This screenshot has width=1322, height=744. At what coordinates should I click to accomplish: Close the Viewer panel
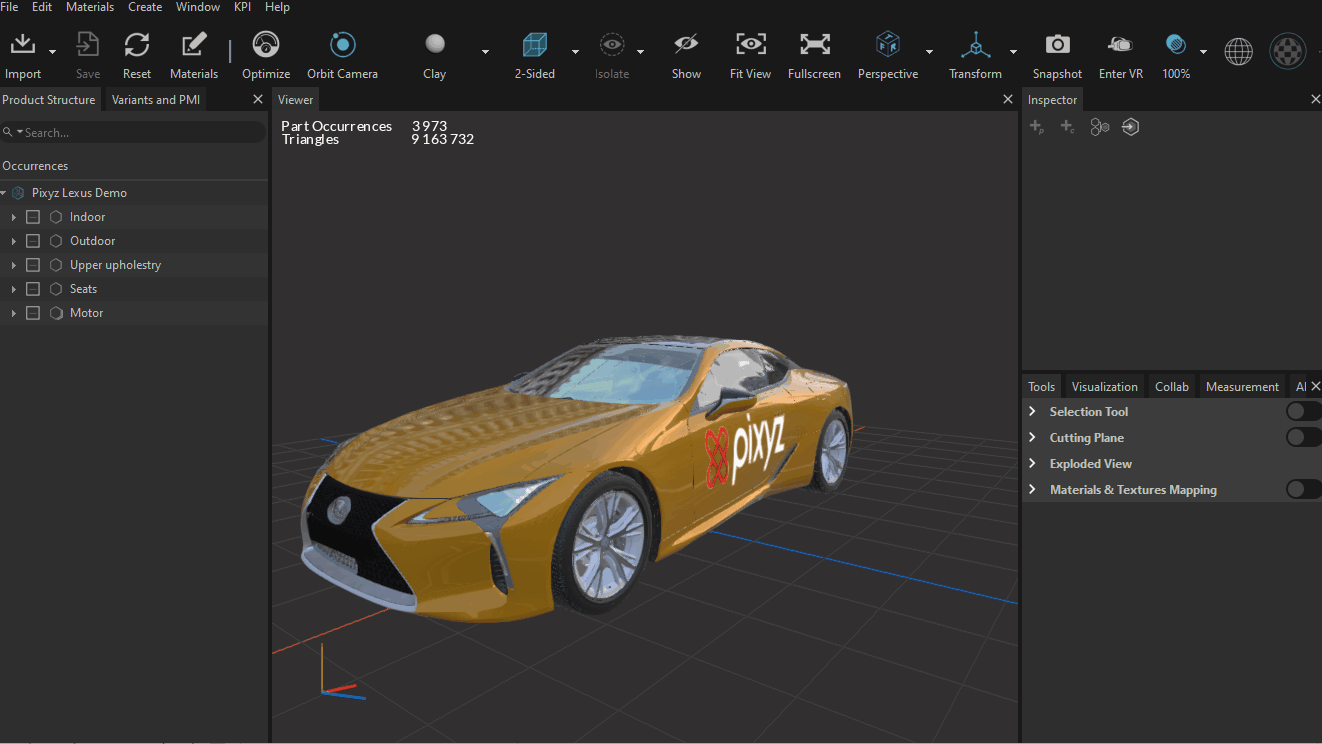(x=1008, y=99)
